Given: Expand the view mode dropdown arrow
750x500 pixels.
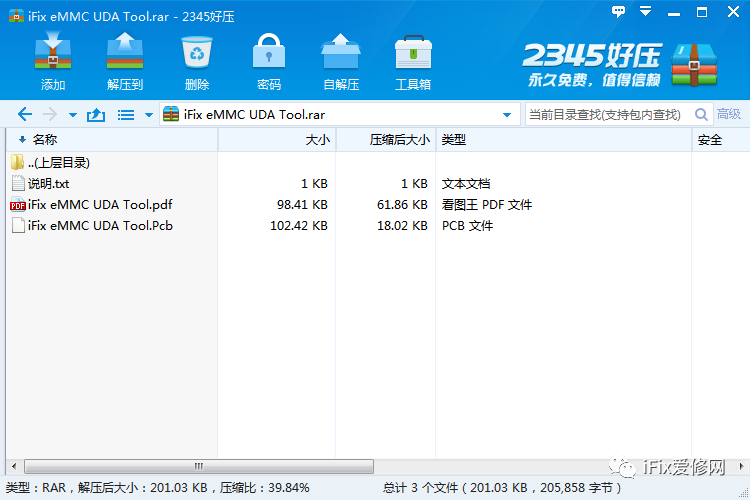Looking at the screenshot, I should [x=149, y=115].
